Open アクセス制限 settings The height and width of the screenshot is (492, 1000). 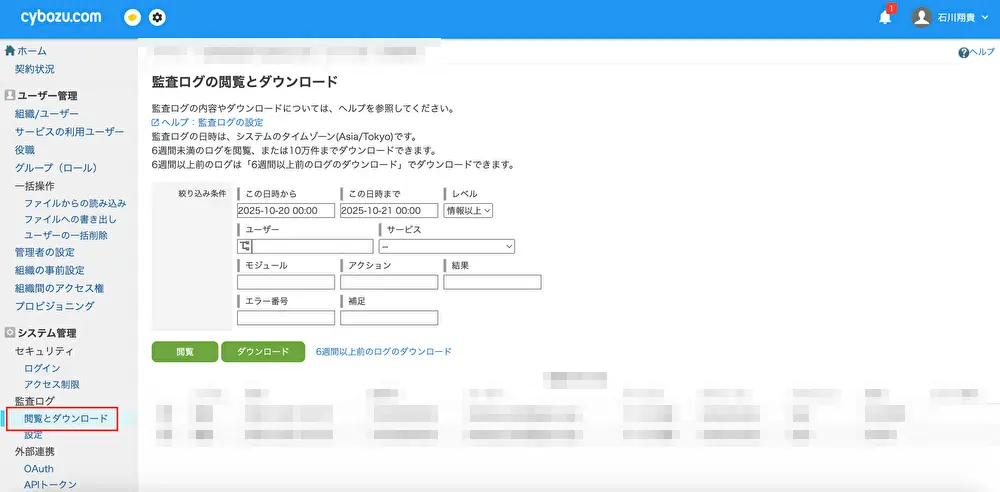click(x=52, y=384)
